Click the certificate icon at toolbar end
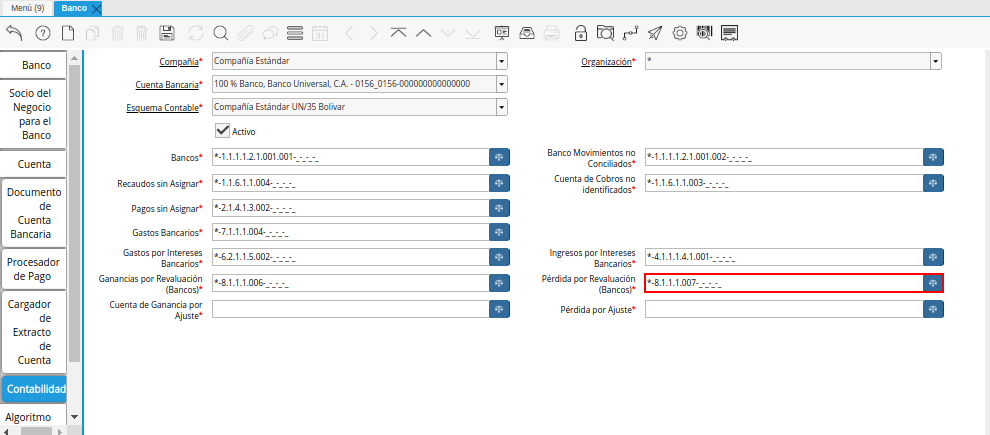The image size is (990, 435). pos(730,33)
